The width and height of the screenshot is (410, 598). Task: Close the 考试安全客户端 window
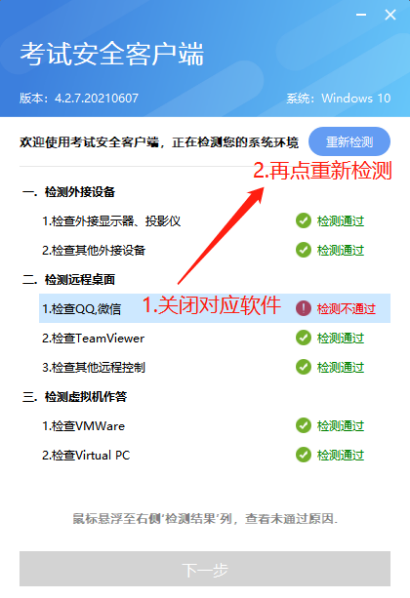coord(390,15)
